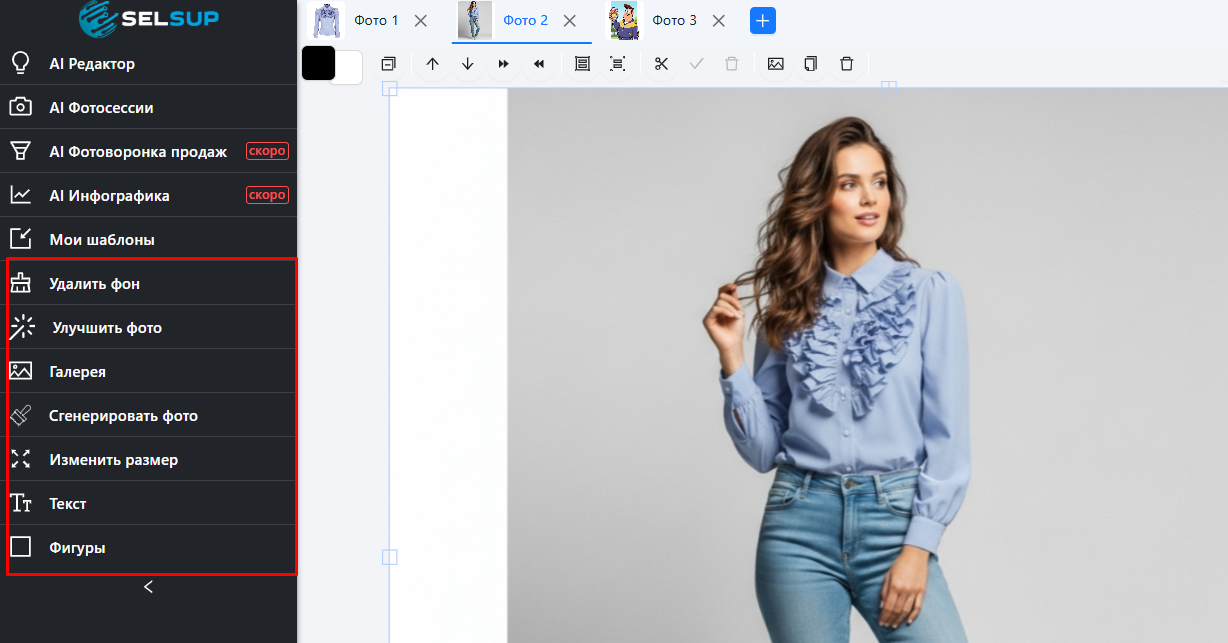
Task: Click the up arrow layer icon
Action: coord(432,64)
